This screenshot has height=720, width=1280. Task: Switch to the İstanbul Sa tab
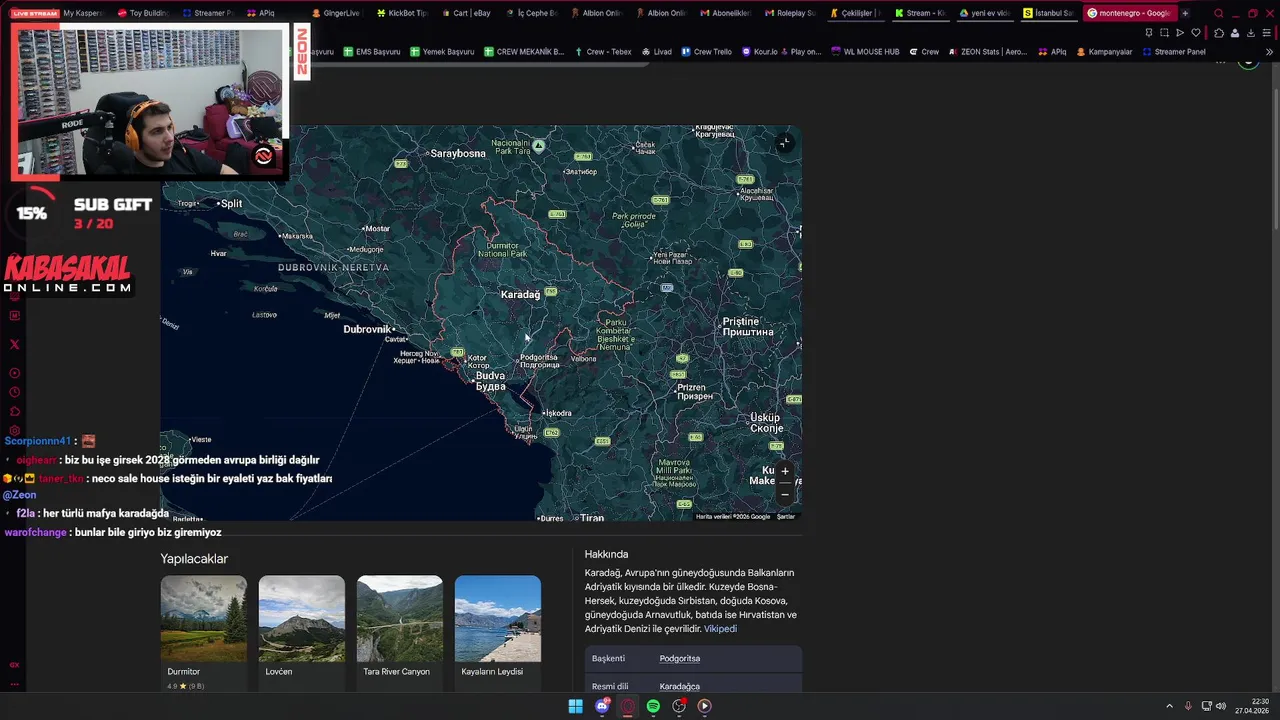pos(1047,13)
